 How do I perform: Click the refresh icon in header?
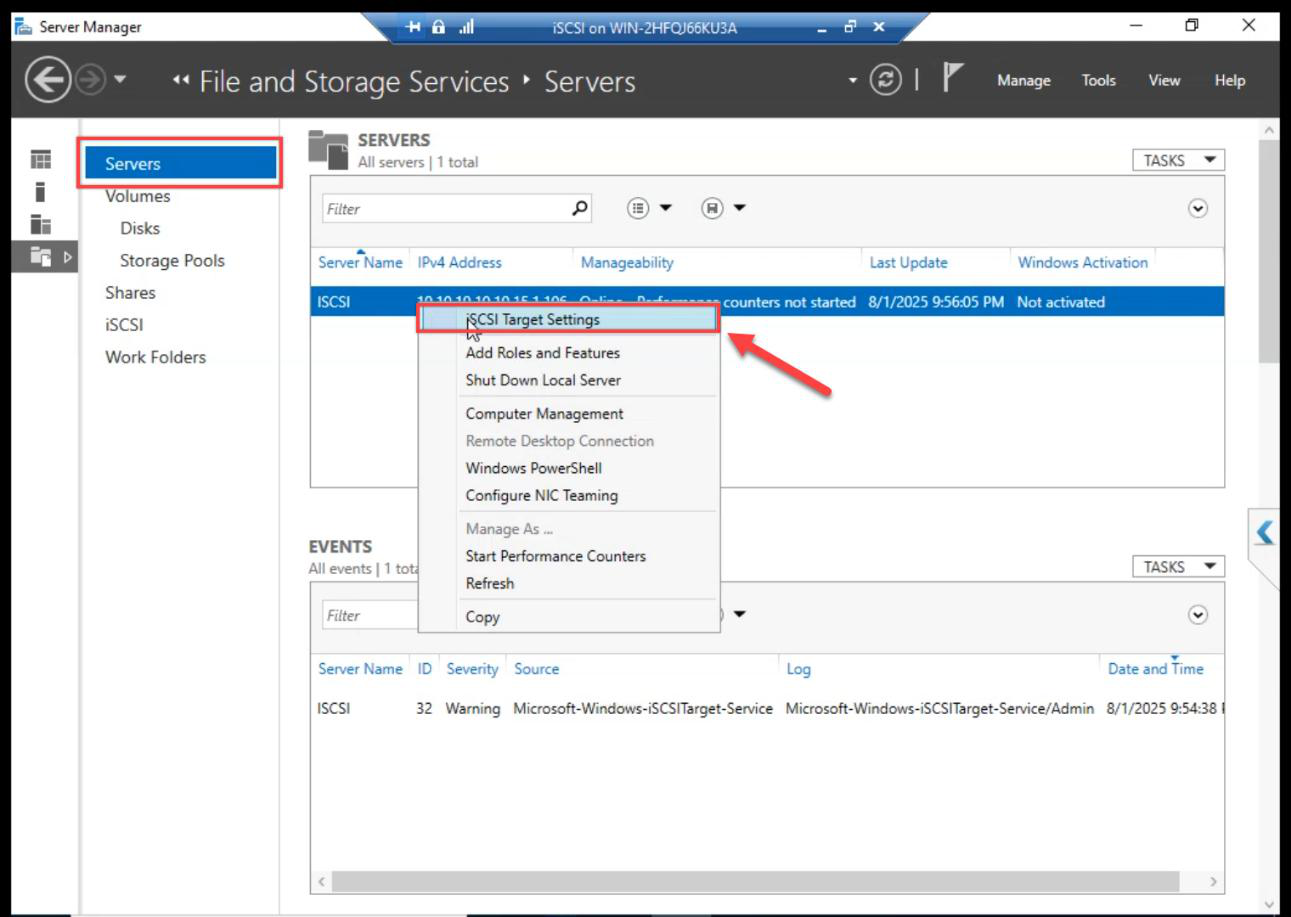(x=885, y=81)
